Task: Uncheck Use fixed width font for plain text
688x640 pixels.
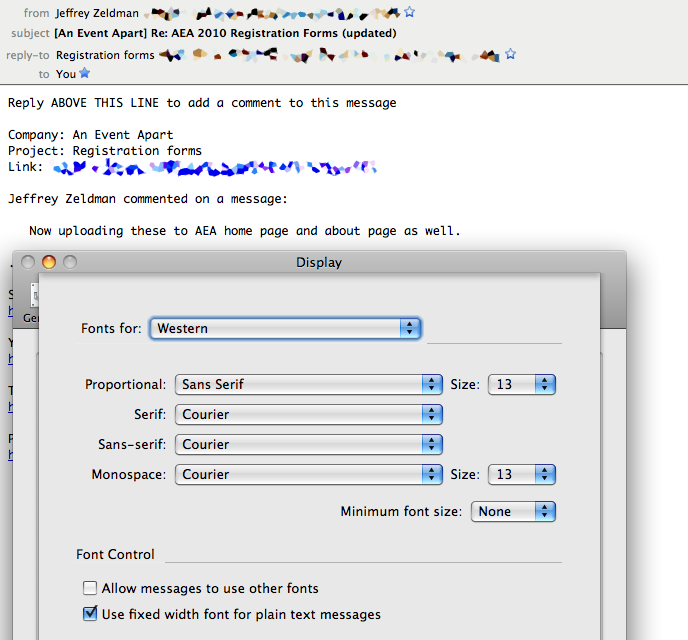Action: click(x=90, y=614)
